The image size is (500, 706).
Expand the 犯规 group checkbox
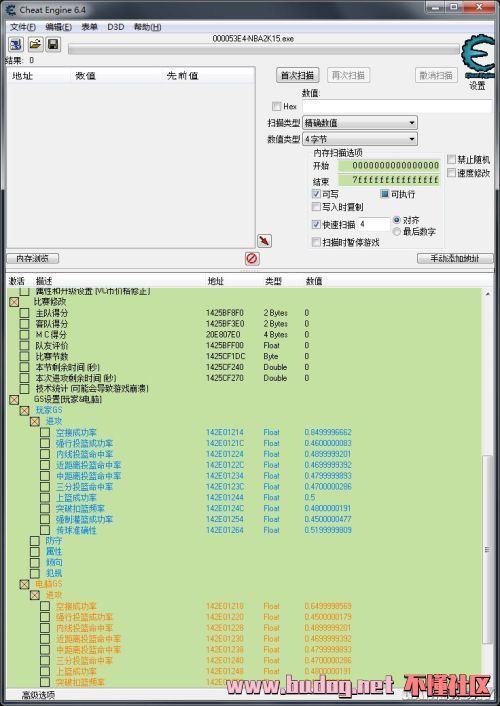click(x=35, y=573)
